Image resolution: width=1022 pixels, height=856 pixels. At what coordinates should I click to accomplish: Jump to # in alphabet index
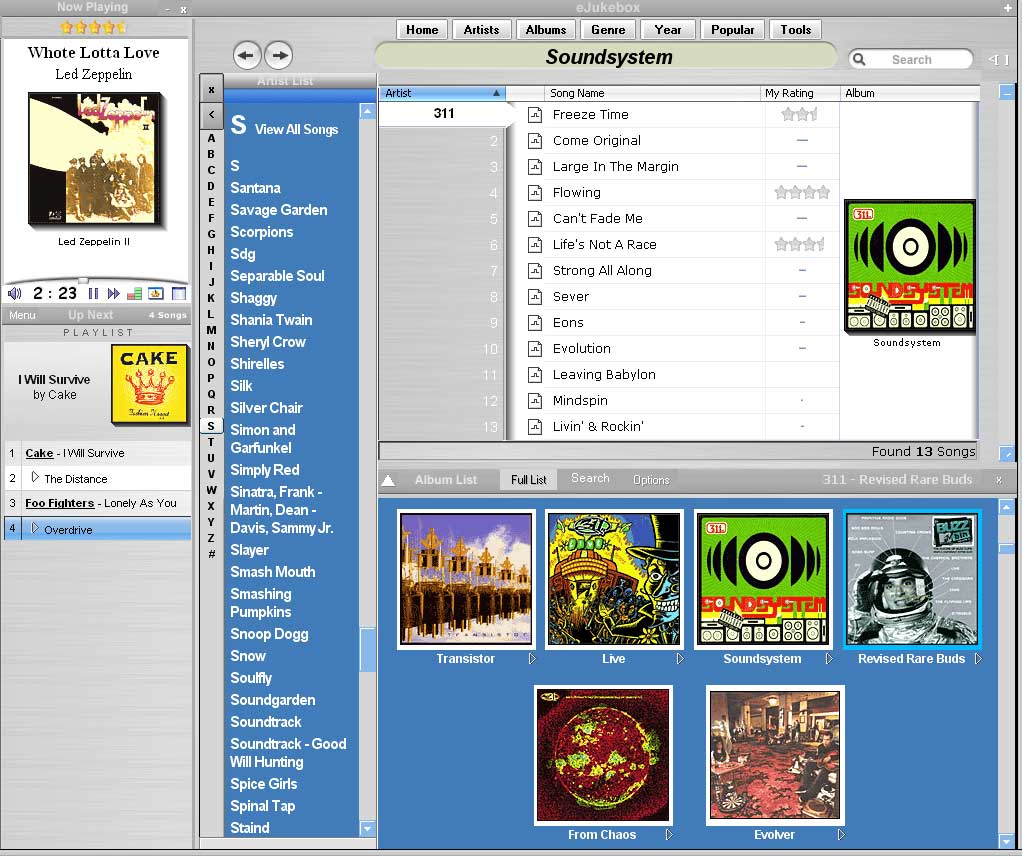point(211,554)
